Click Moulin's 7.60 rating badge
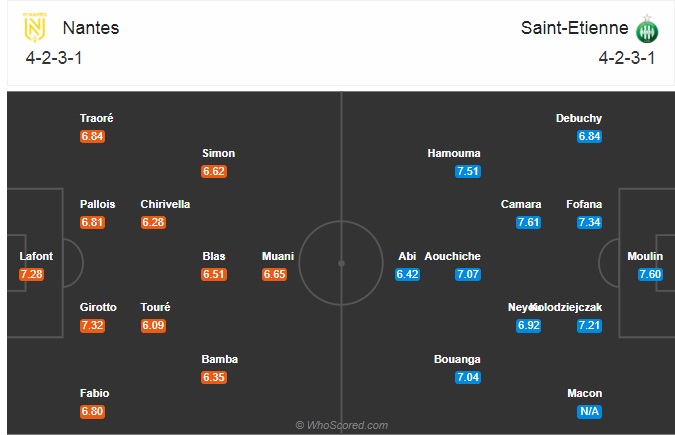675x435 pixels. 650,274
